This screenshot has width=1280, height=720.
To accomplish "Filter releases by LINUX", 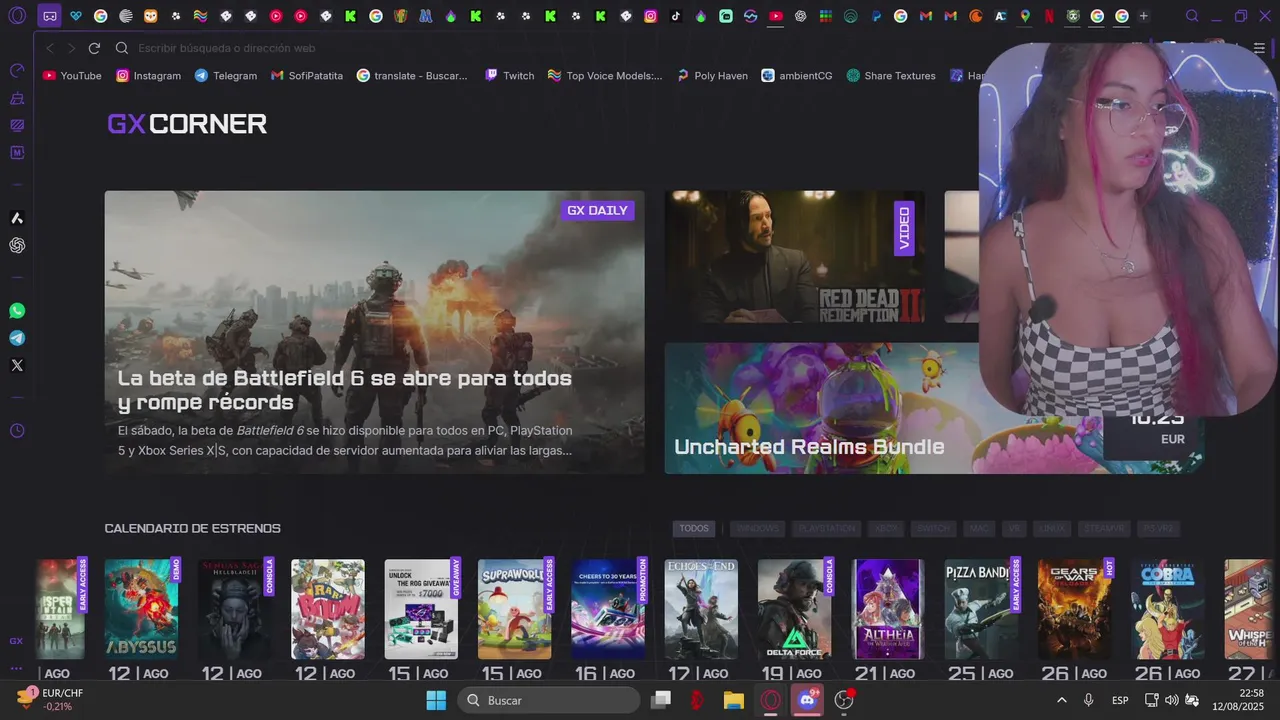I will (1053, 528).
